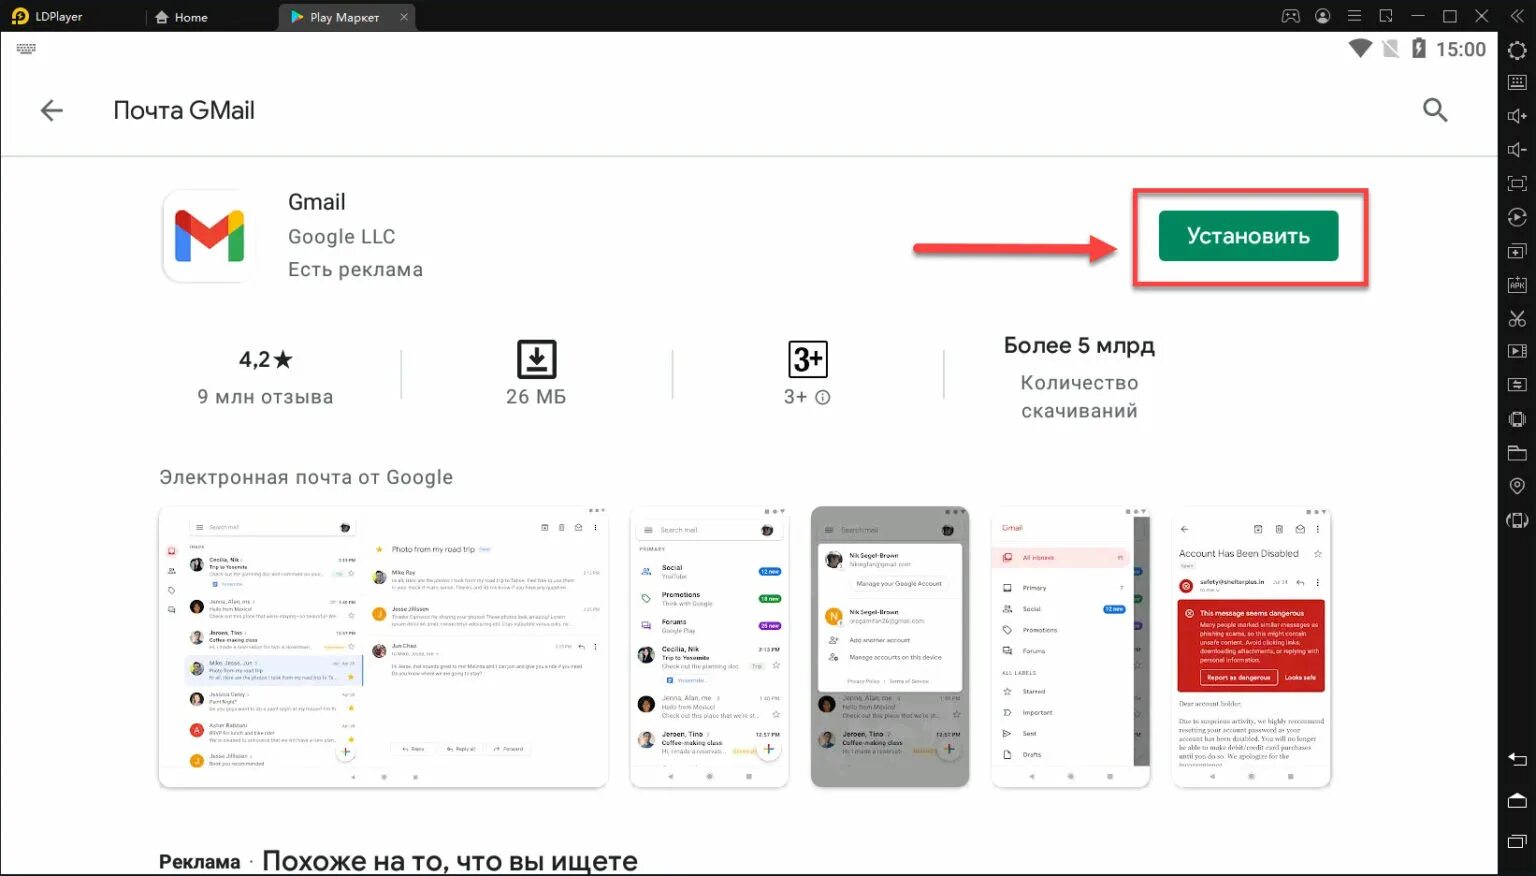Click Похоже на то, что вы ищете heading
Image resolution: width=1536 pixels, height=876 pixels.
point(450,861)
